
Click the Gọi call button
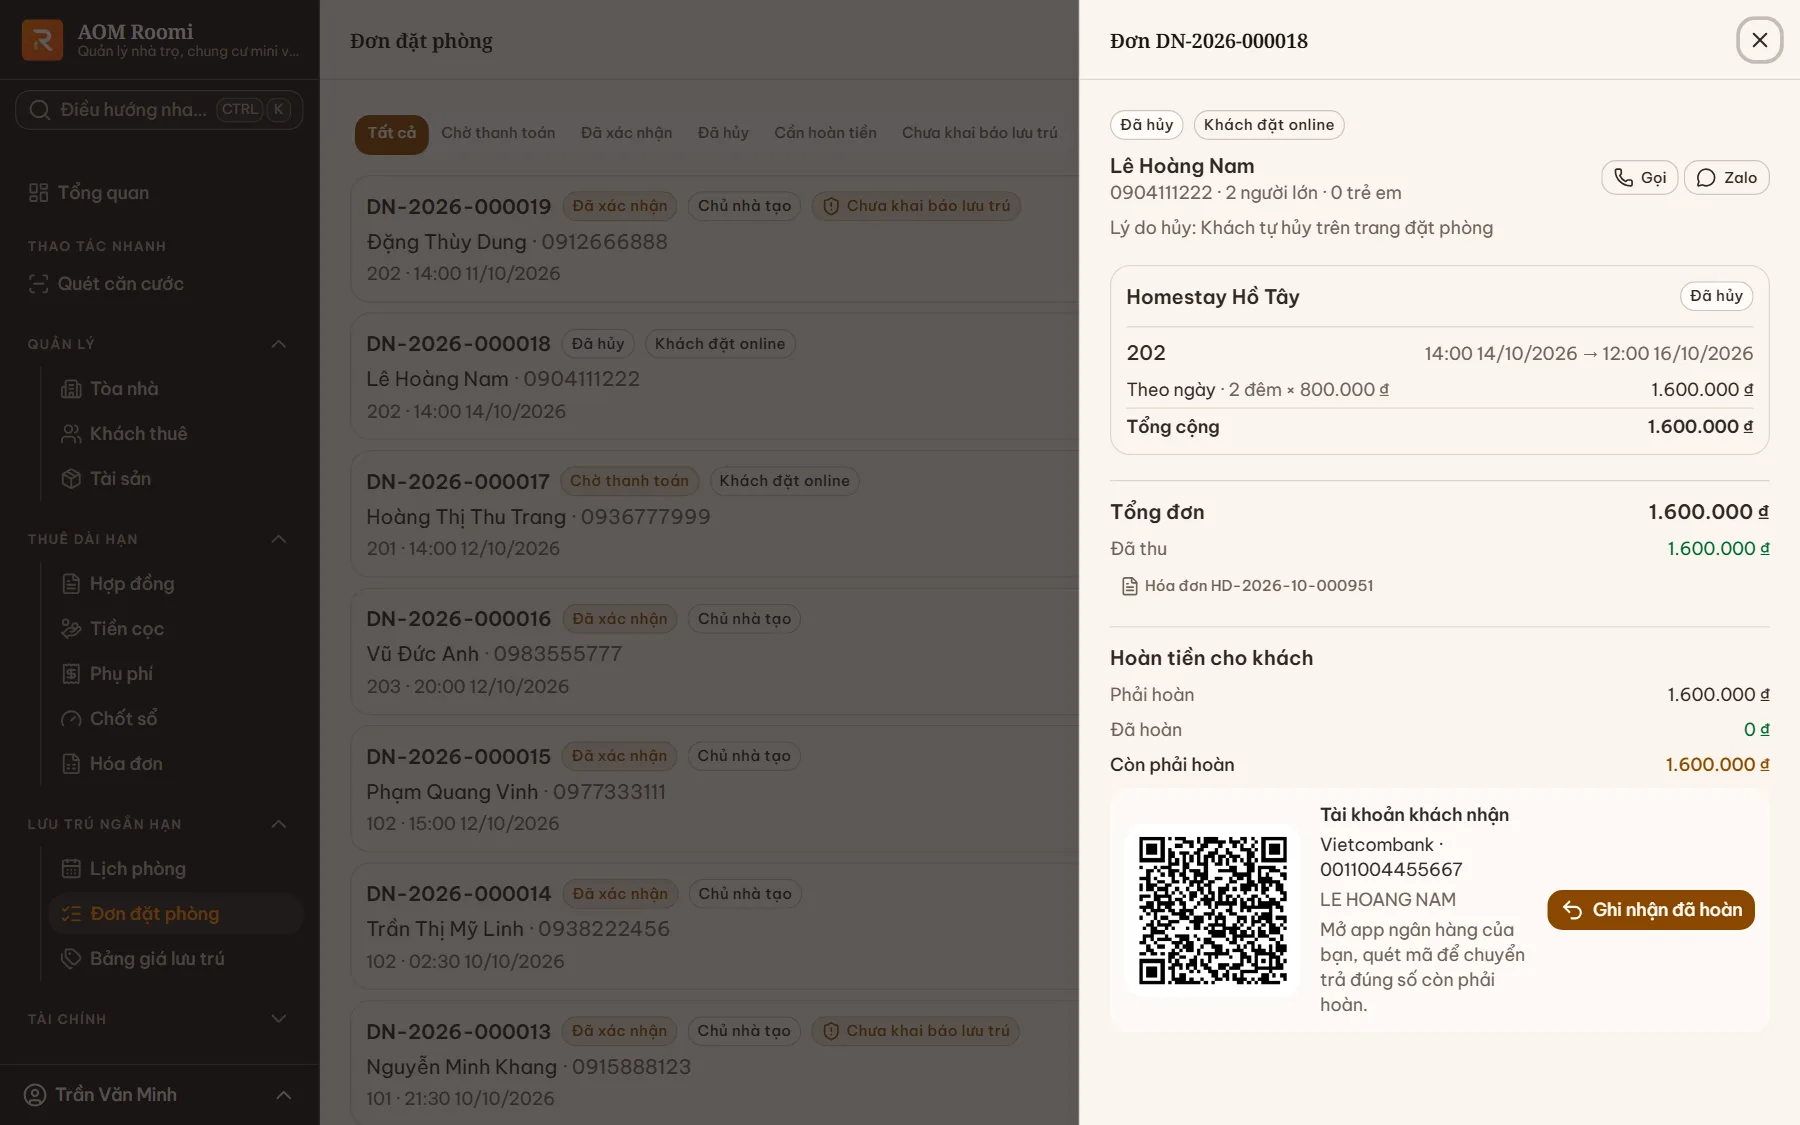1640,178
